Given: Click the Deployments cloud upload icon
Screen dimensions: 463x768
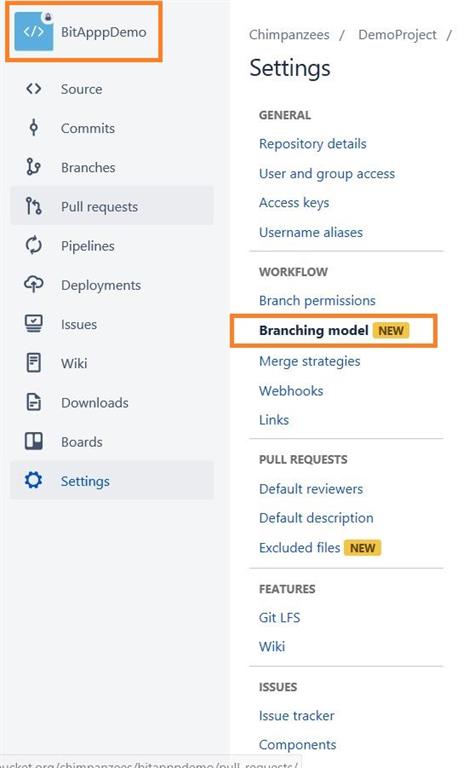Looking at the screenshot, I should click(x=33, y=284).
